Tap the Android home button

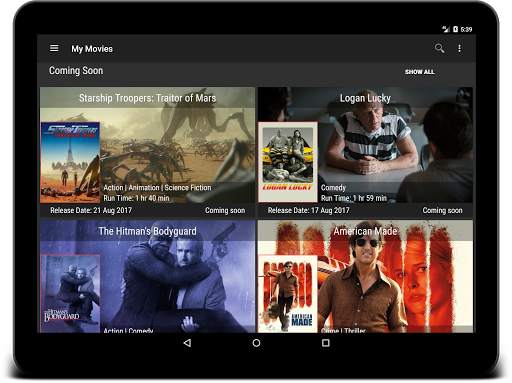click(x=256, y=343)
